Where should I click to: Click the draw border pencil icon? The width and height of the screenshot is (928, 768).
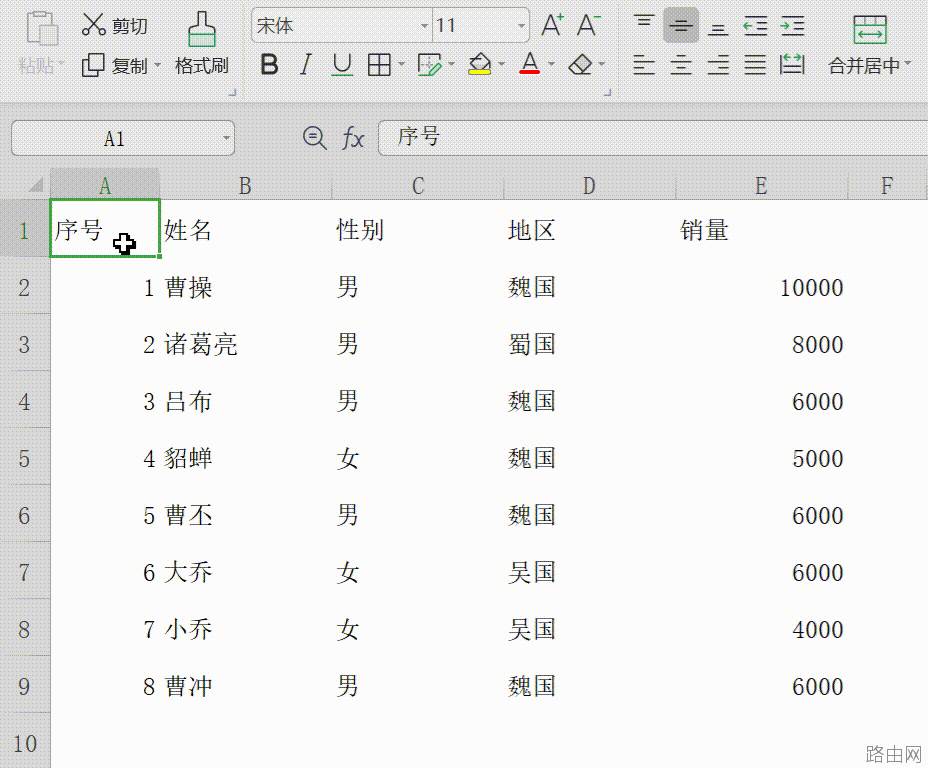(429, 64)
